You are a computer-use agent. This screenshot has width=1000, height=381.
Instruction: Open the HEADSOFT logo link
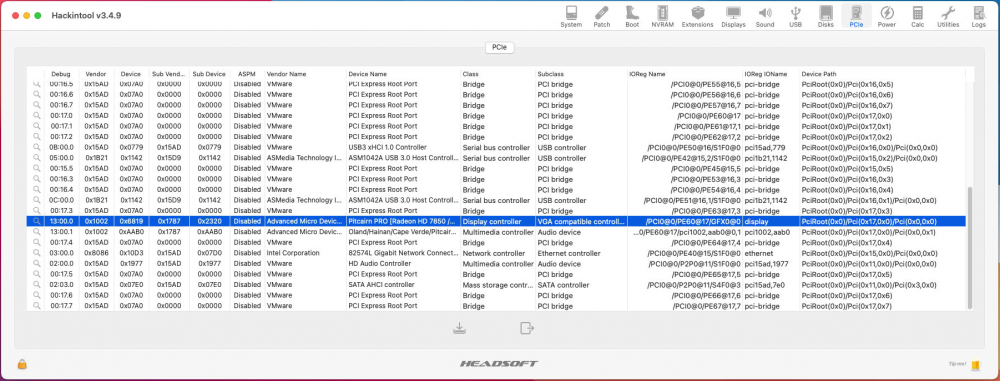tap(499, 364)
